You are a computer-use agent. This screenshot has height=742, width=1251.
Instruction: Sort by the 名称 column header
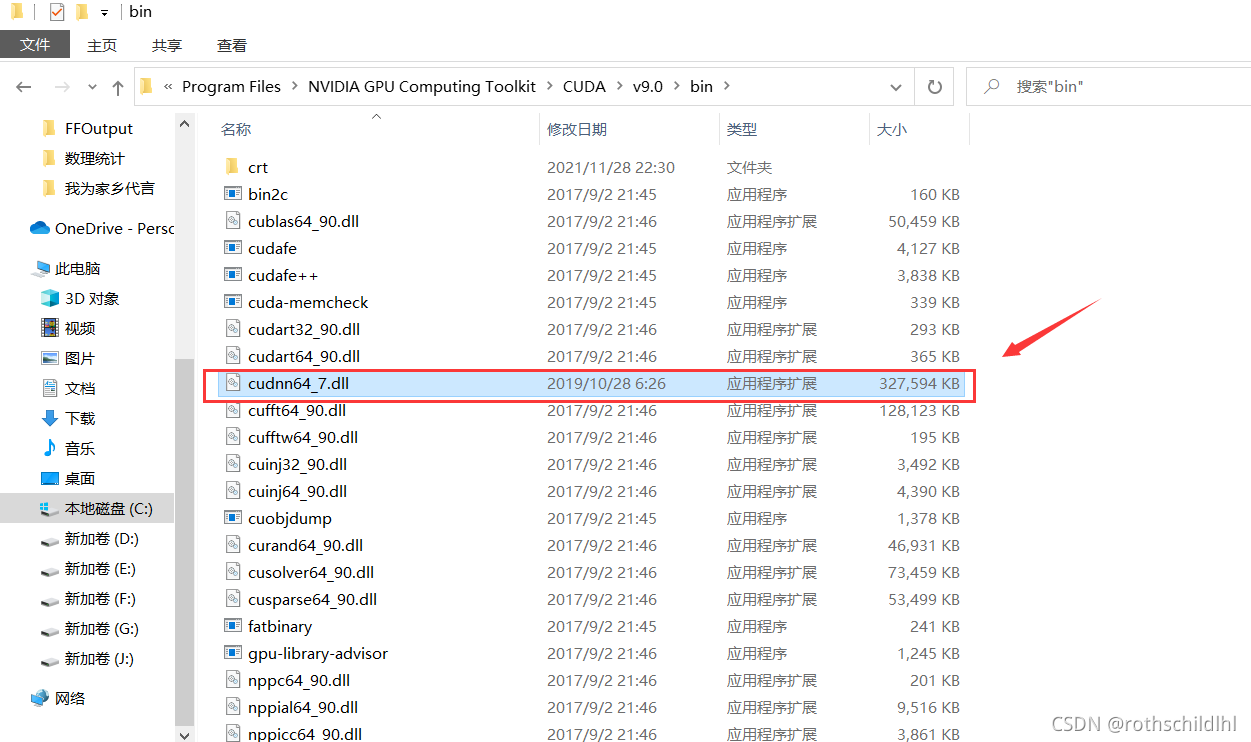coord(236,129)
